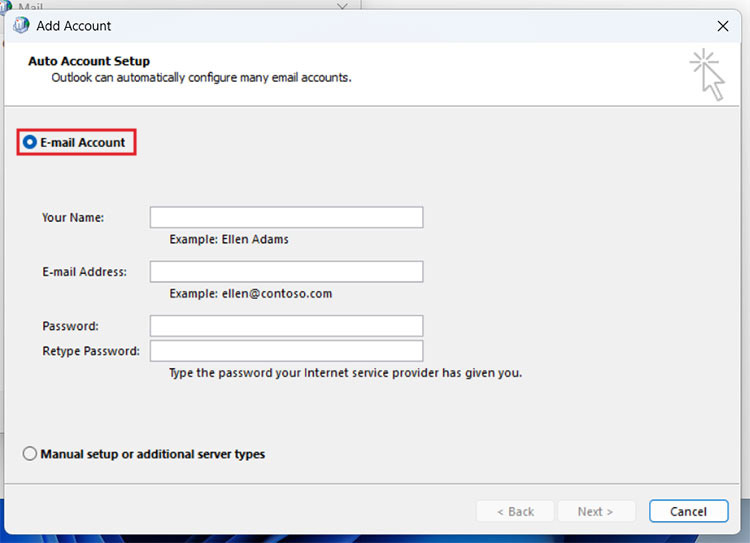The image size is (750, 543).
Task: Click the Cancel button
Action: [689, 511]
